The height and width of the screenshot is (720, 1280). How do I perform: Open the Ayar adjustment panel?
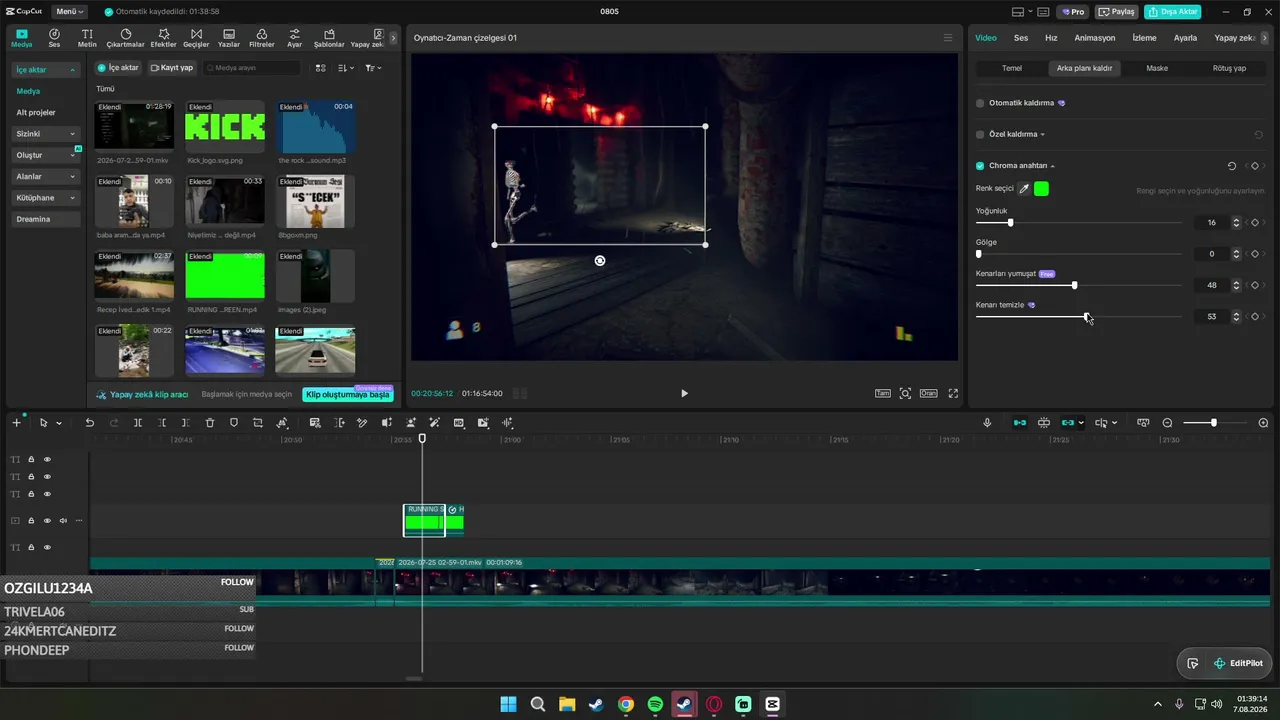tap(294, 38)
